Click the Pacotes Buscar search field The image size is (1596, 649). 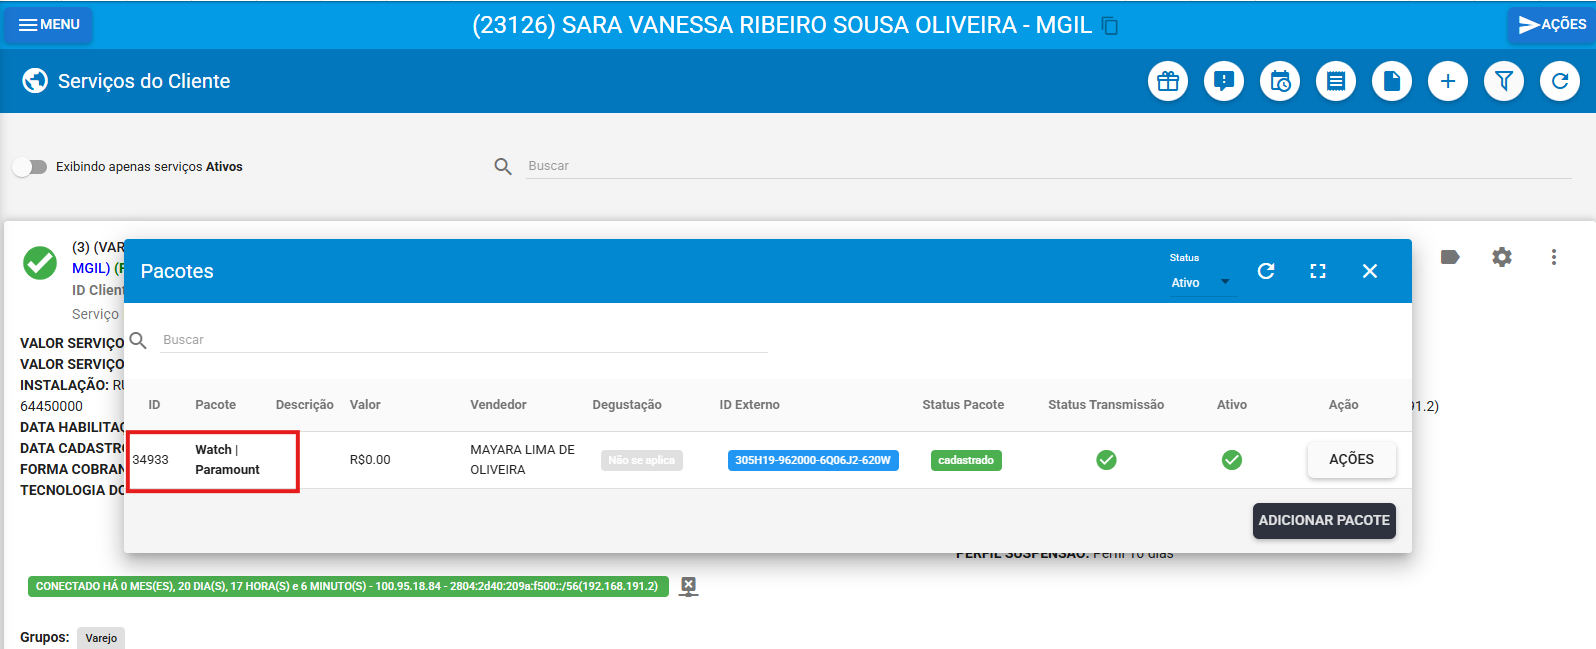click(464, 340)
